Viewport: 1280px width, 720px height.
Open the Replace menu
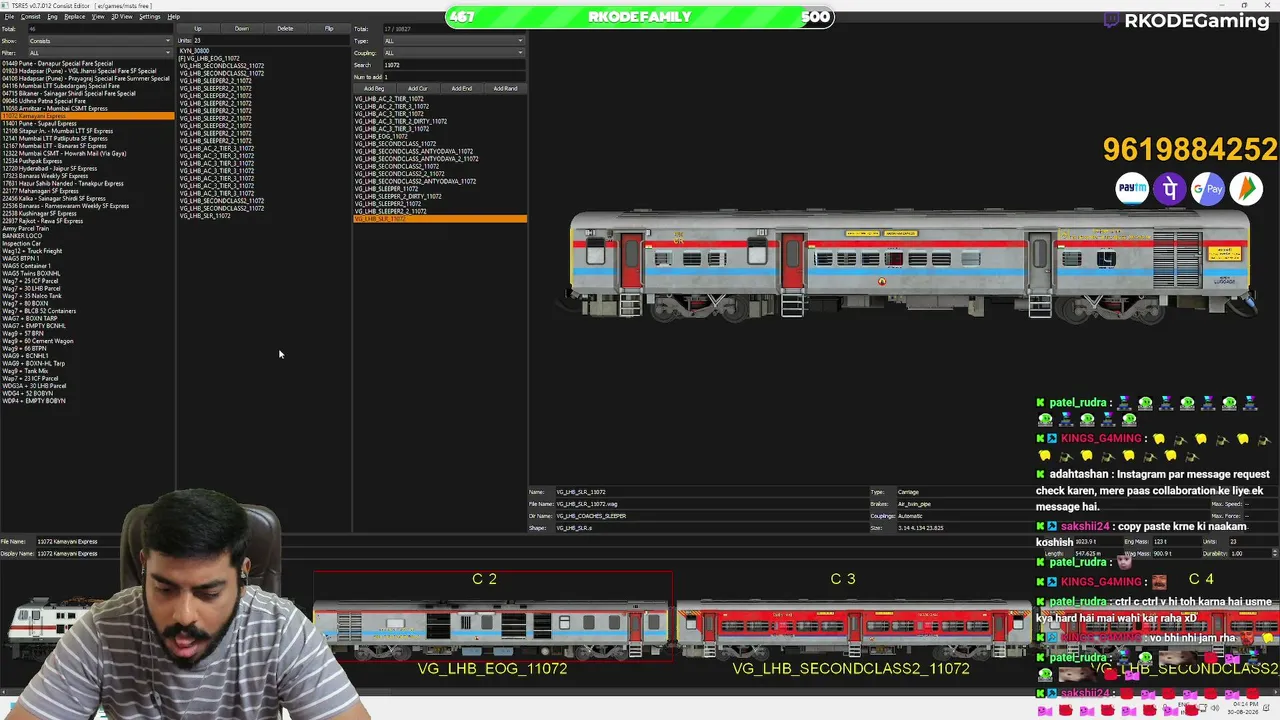(74, 17)
